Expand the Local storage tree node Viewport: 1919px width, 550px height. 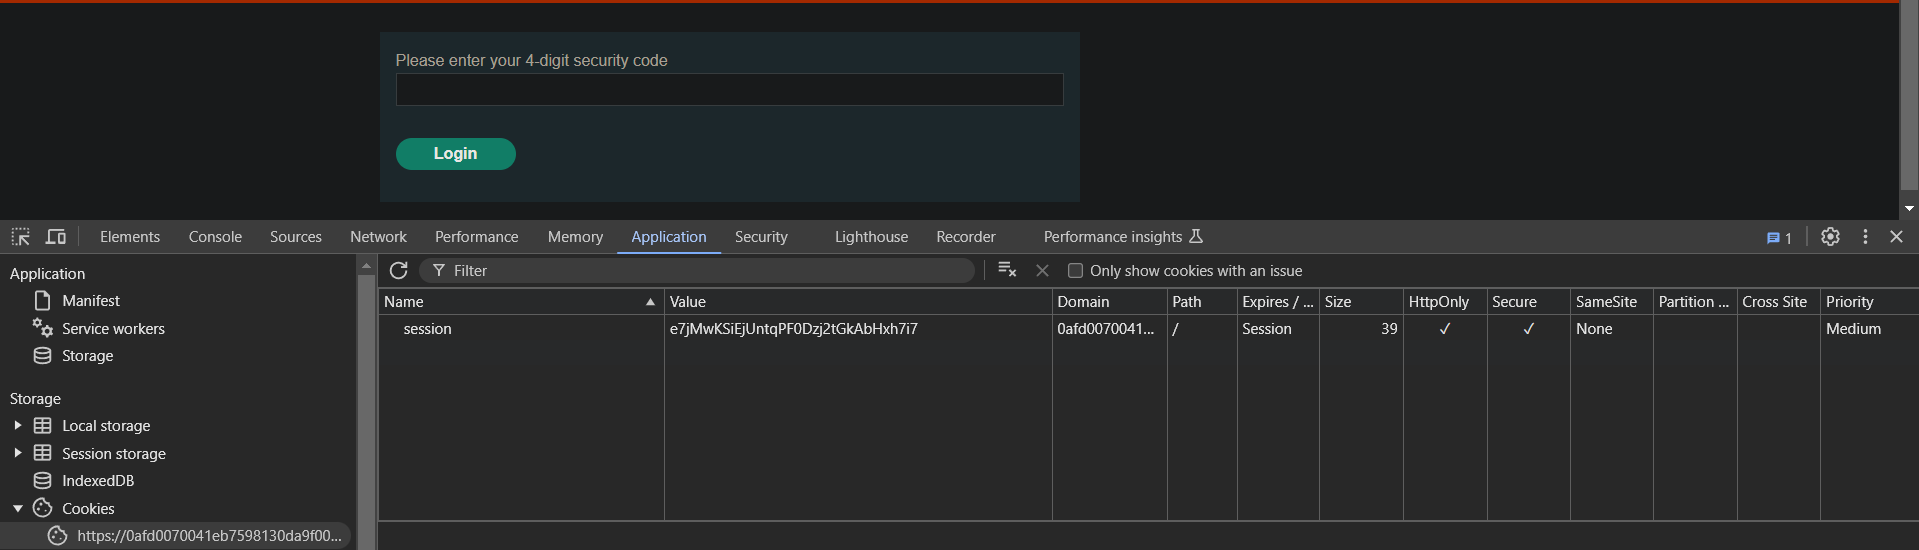[17, 426]
